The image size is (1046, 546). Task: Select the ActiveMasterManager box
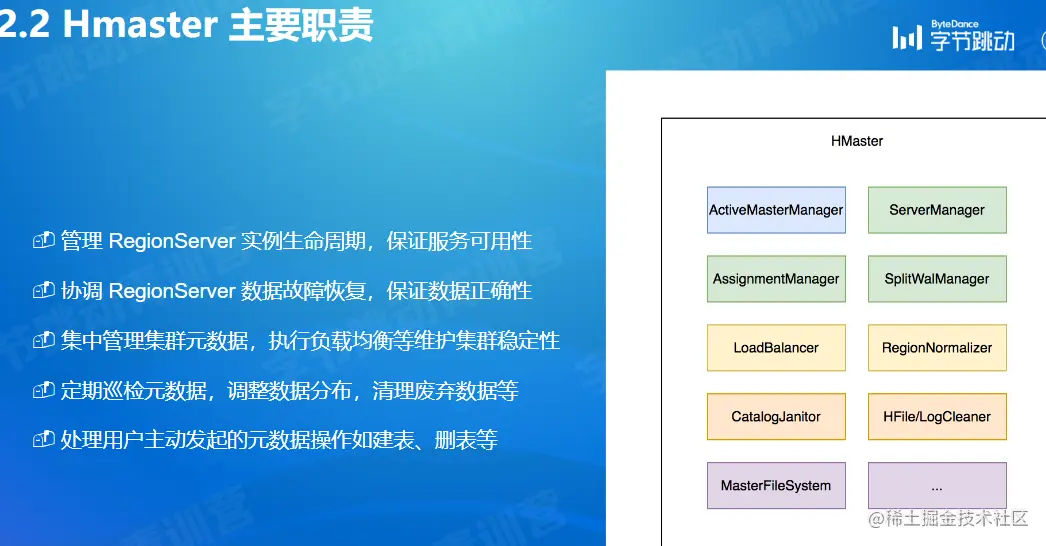coord(776,210)
